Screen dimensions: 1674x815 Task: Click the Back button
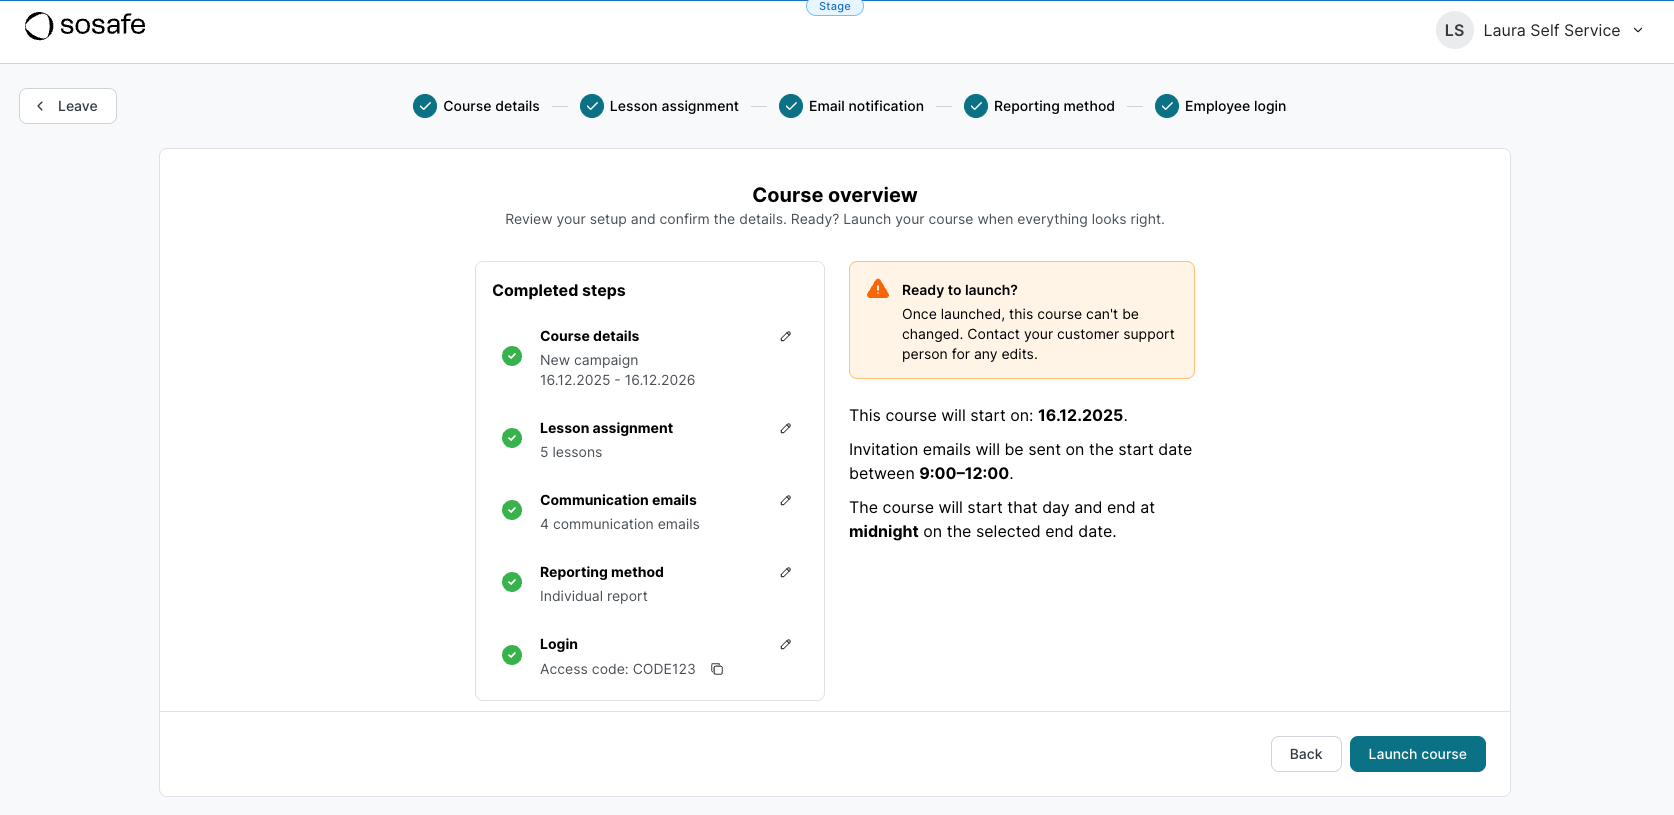[1305, 754]
